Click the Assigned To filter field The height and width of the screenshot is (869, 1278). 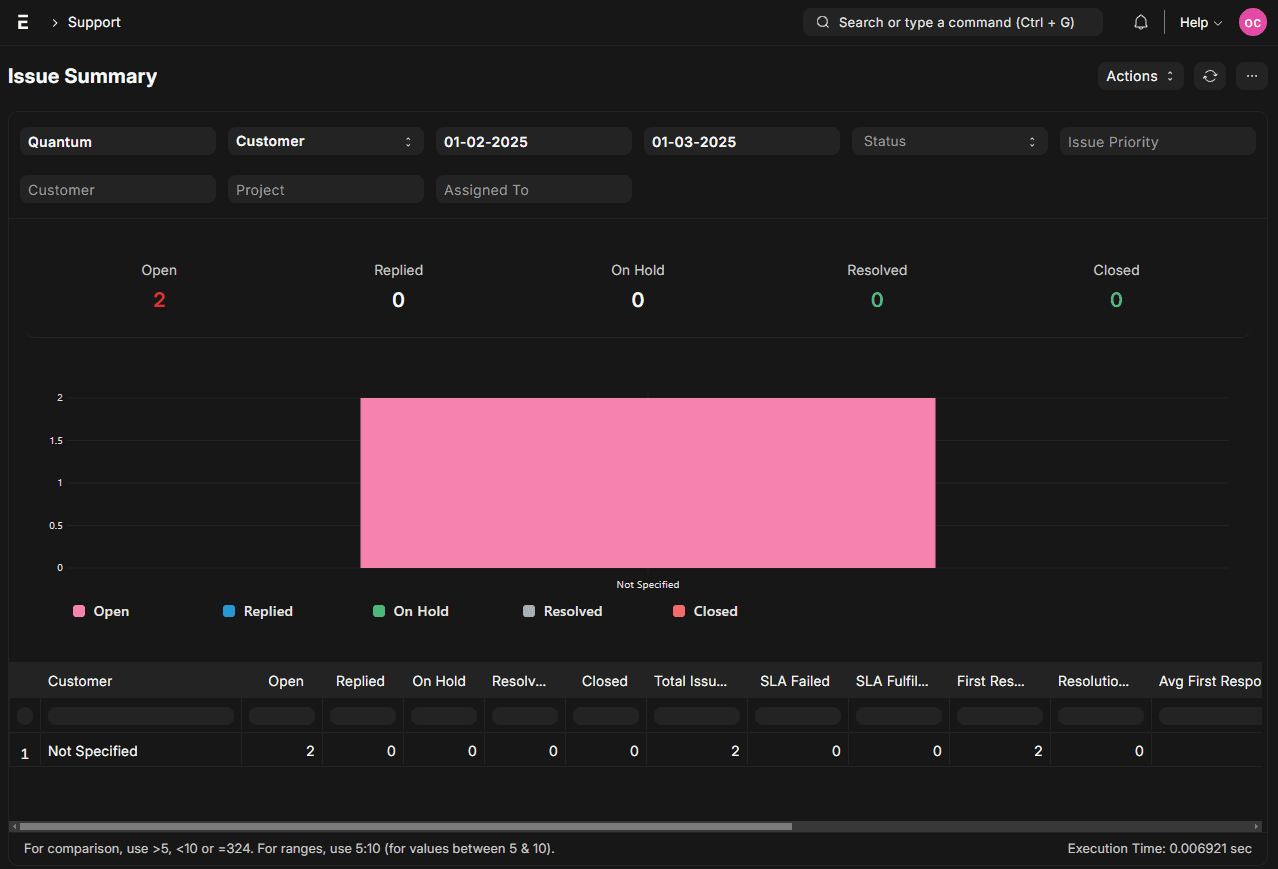tap(534, 189)
